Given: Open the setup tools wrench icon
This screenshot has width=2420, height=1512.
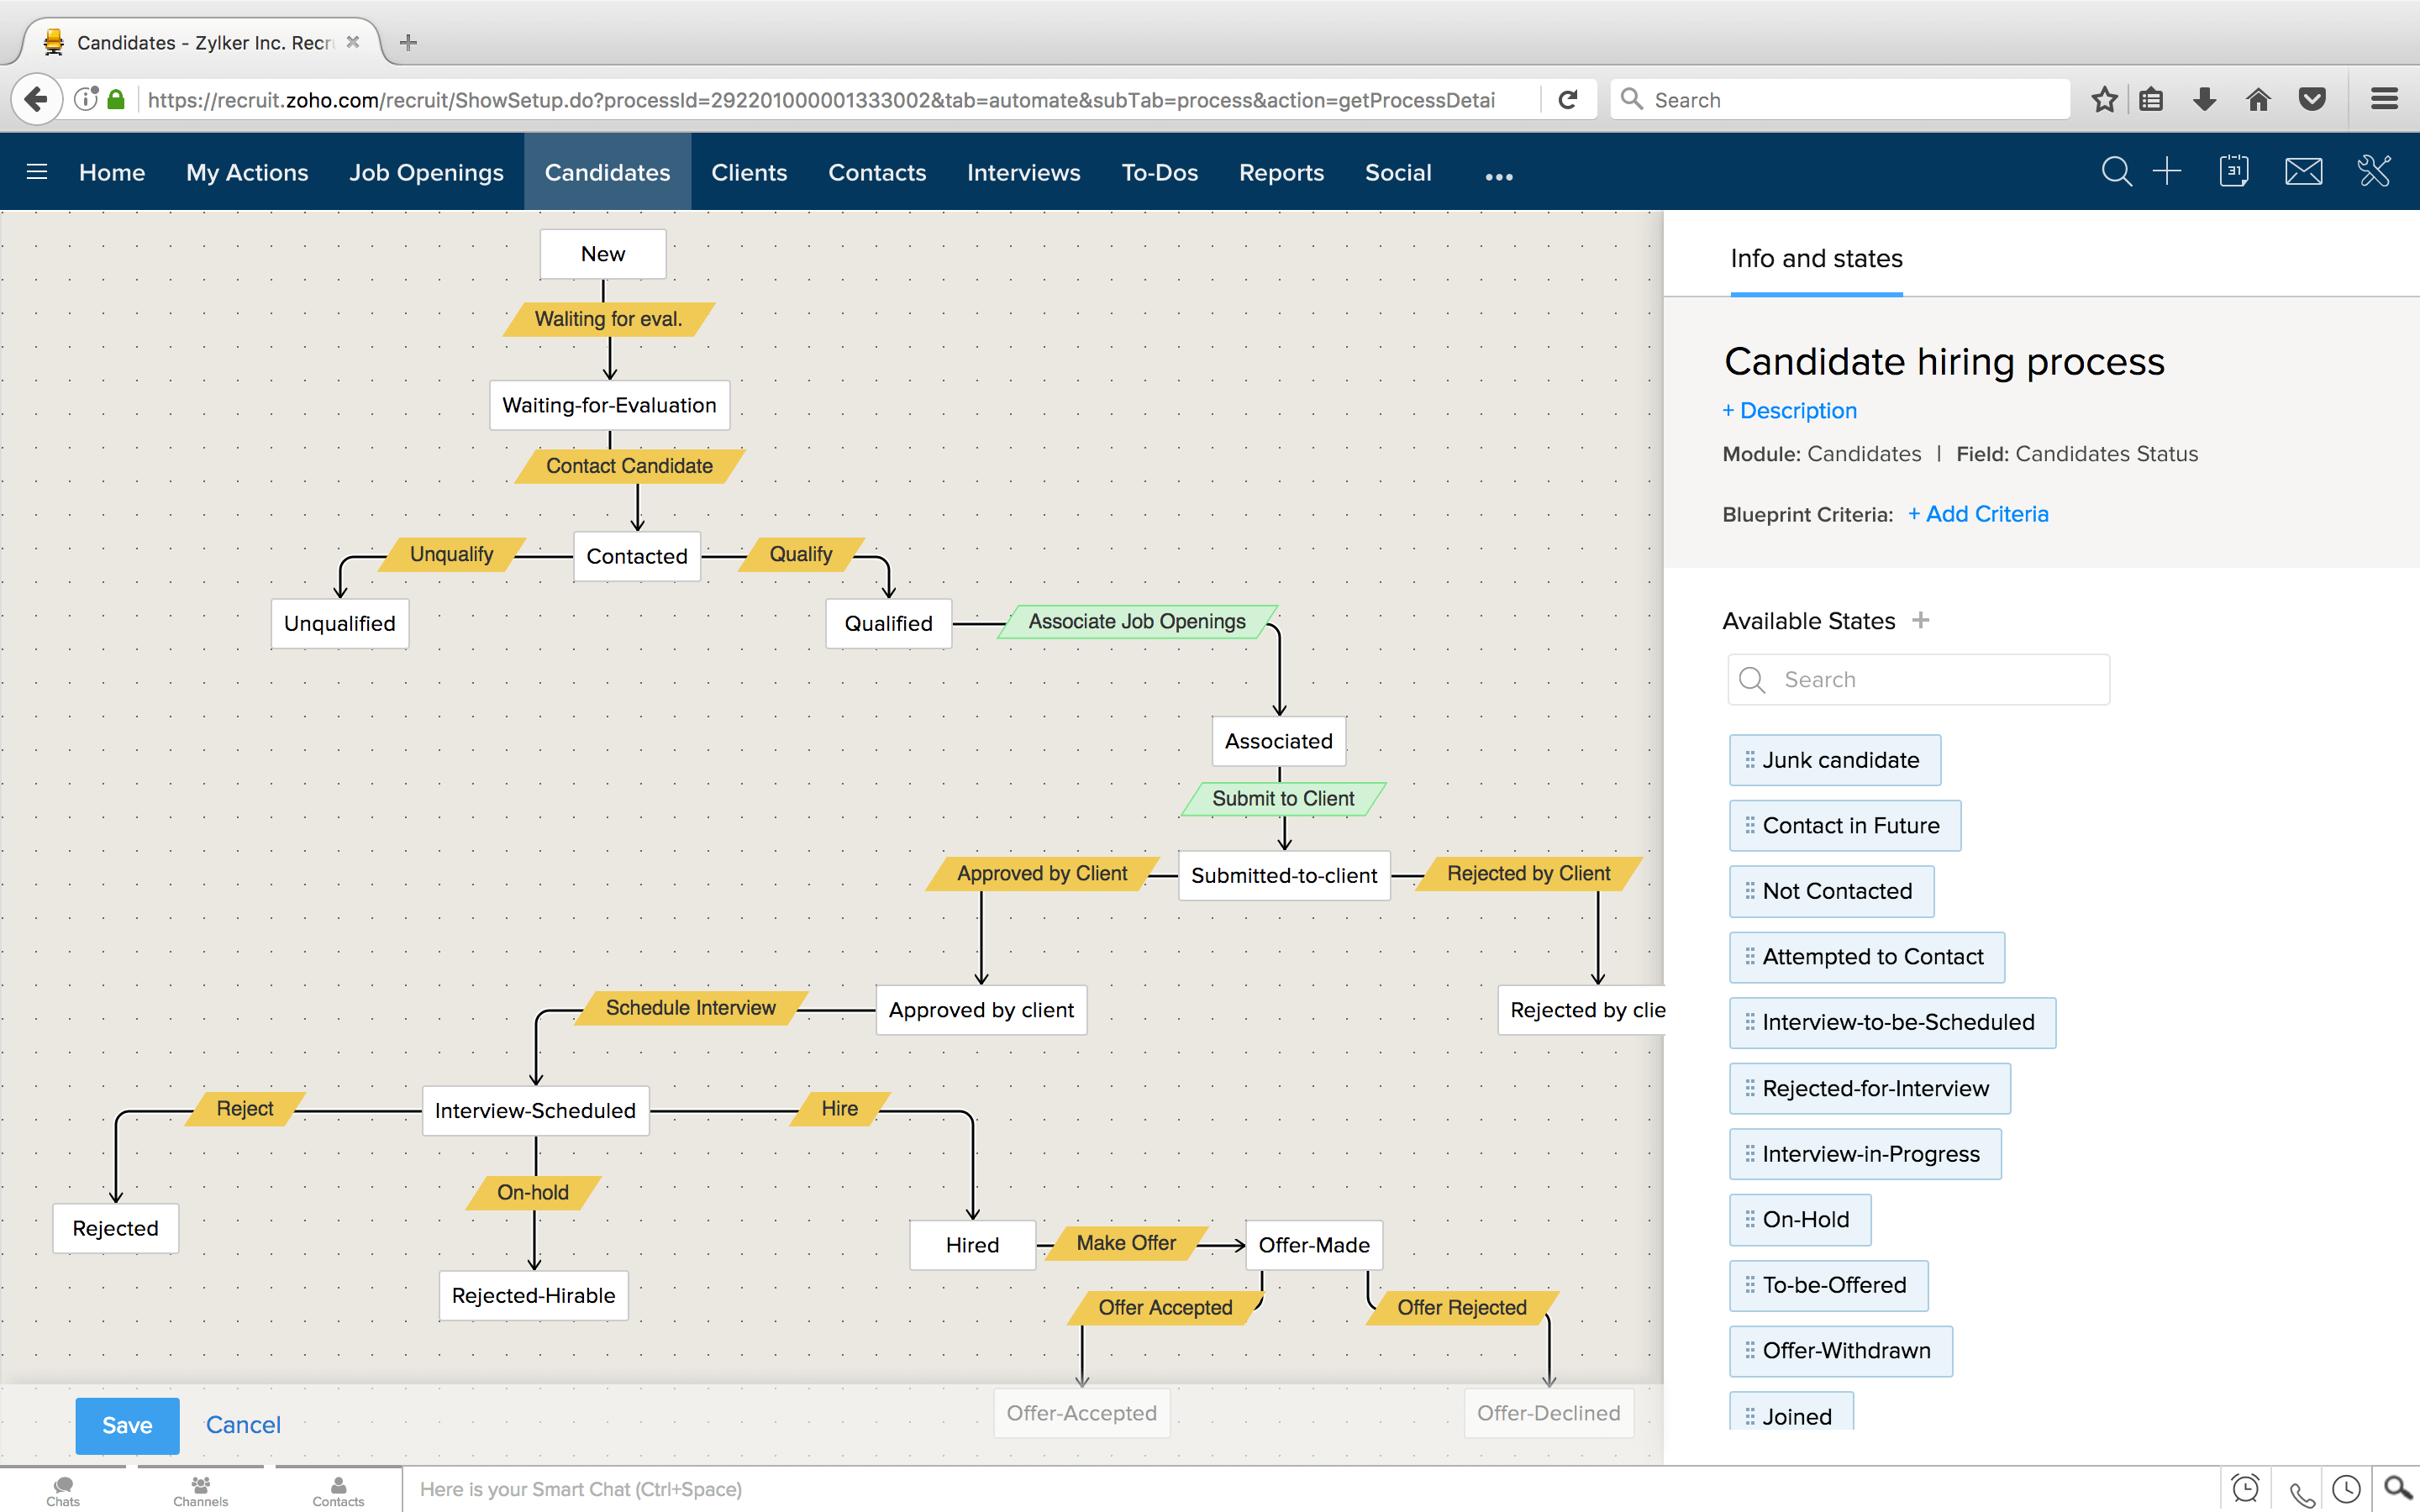Looking at the screenshot, I should click(2374, 171).
